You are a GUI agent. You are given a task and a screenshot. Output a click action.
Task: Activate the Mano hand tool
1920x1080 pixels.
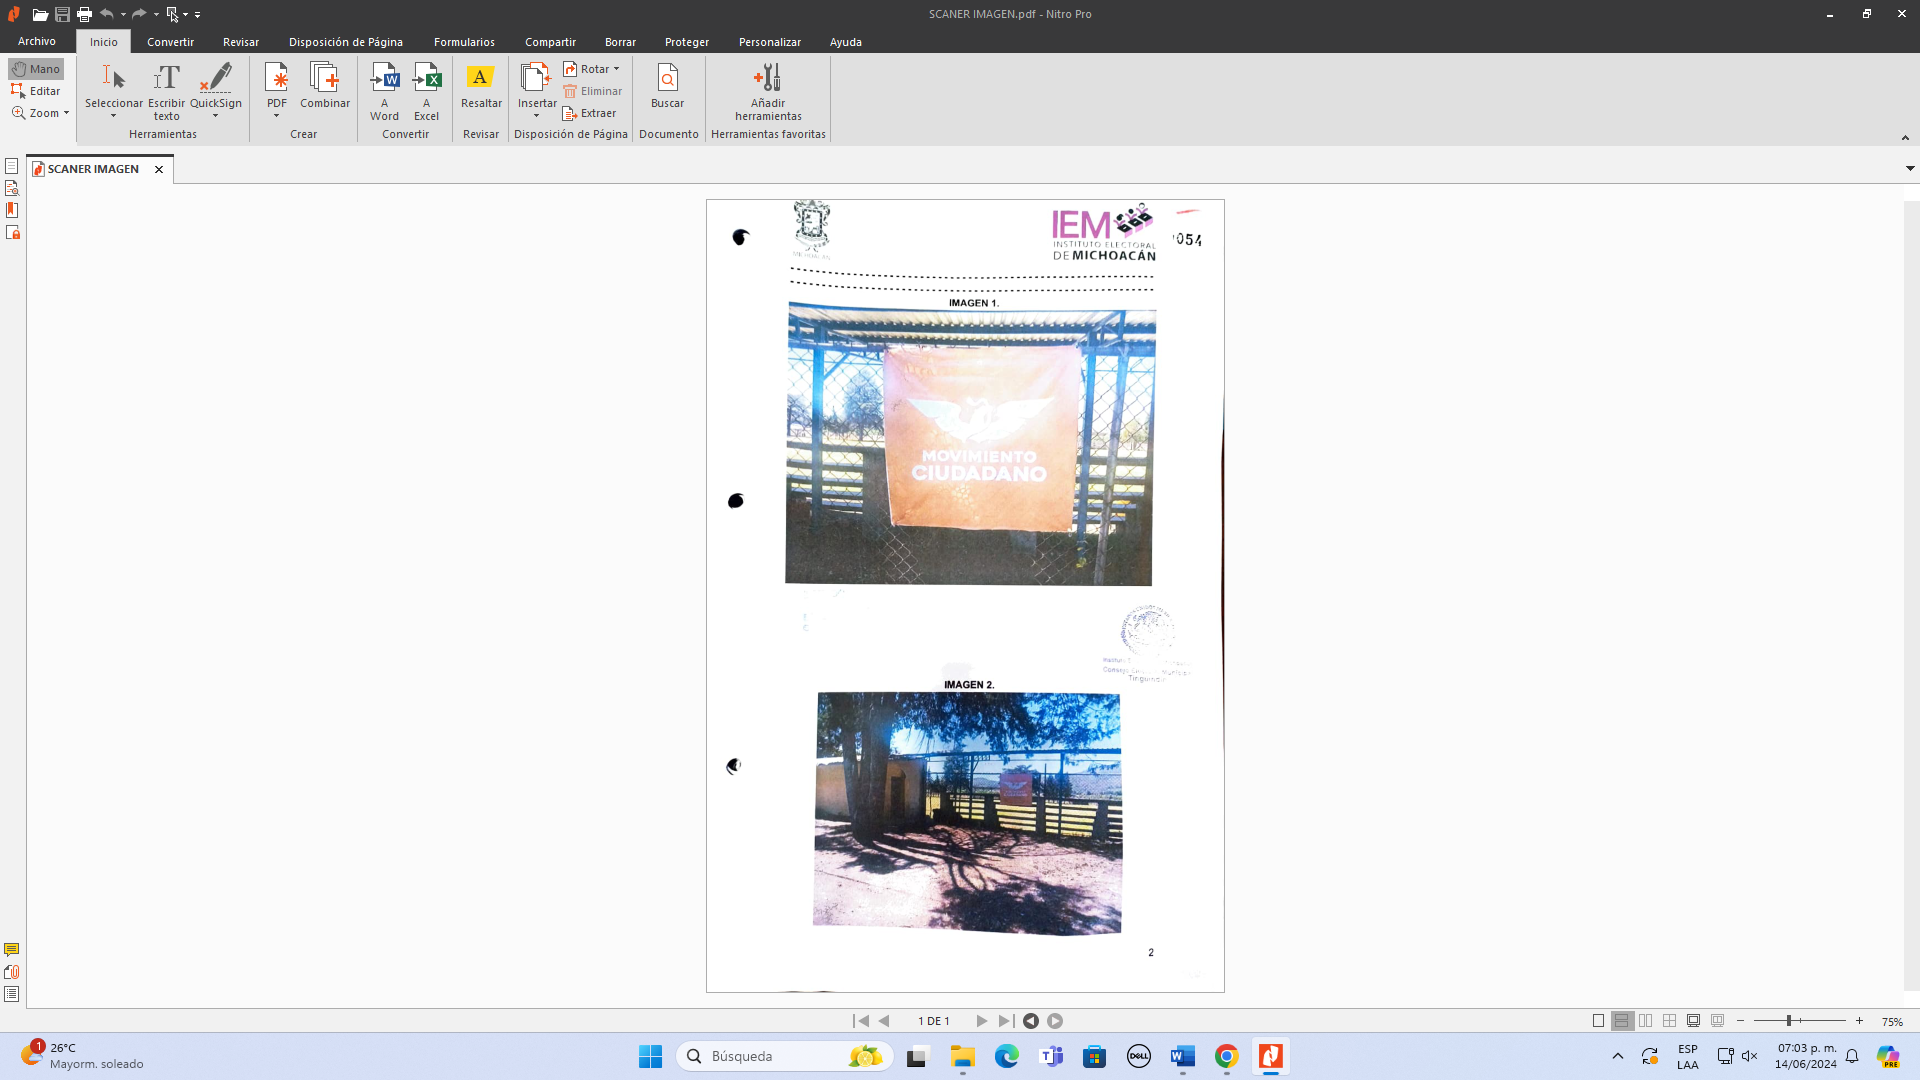point(36,69)
